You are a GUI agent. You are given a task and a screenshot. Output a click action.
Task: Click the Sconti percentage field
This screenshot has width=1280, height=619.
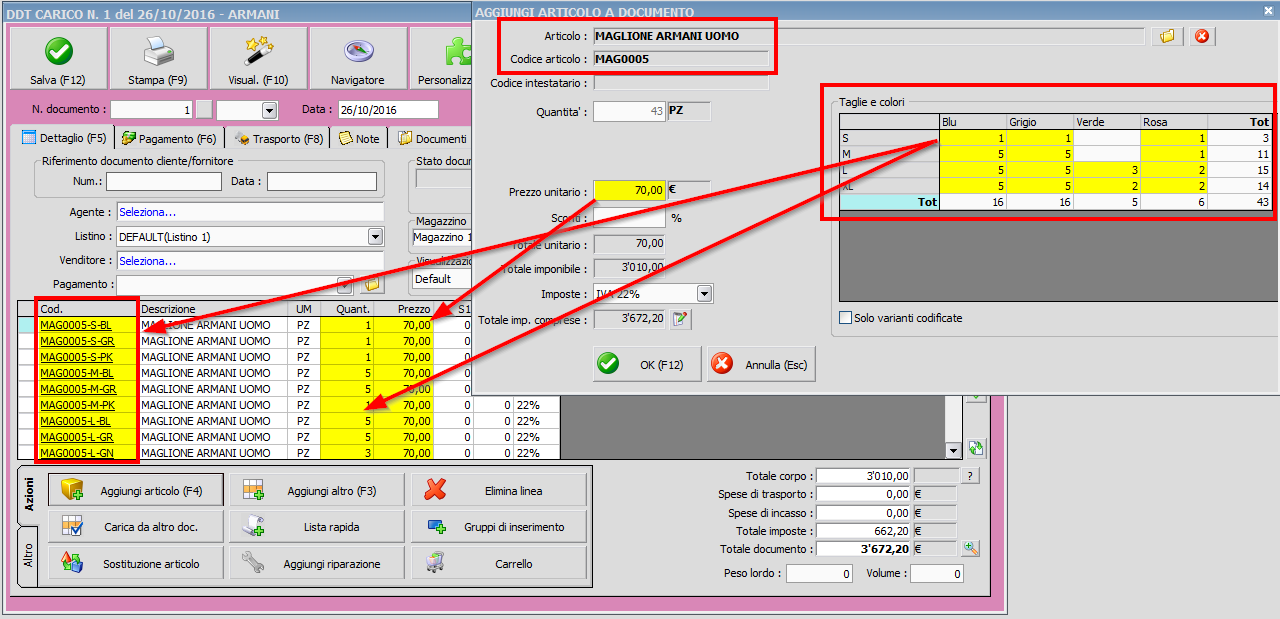[x=630, y=217]
